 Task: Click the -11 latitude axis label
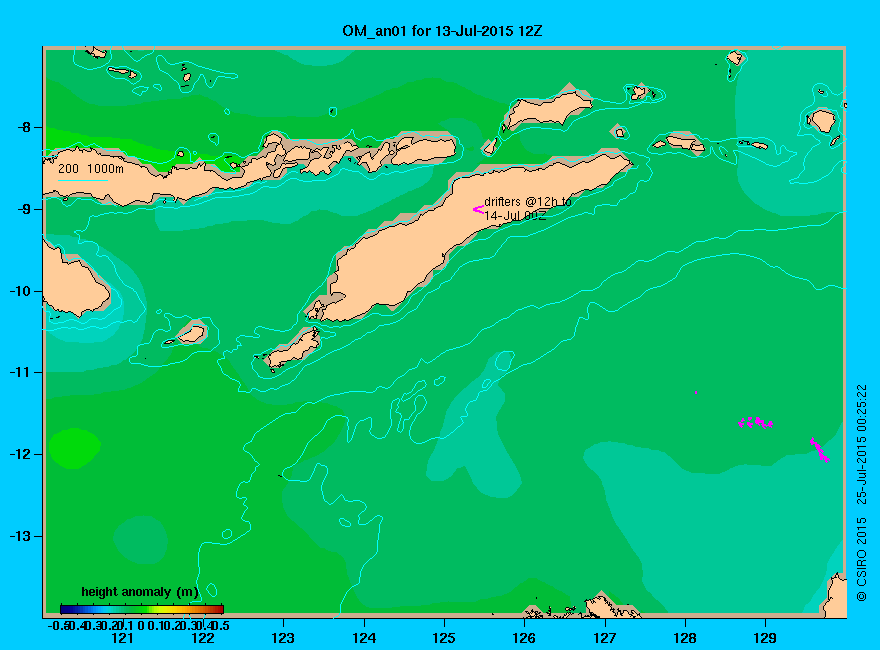20,372
